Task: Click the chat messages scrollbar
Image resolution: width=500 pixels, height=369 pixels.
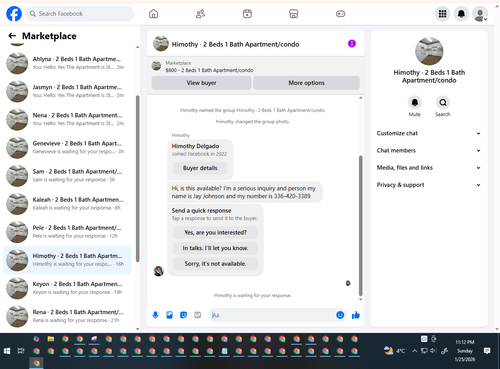Action: point(360,226)
